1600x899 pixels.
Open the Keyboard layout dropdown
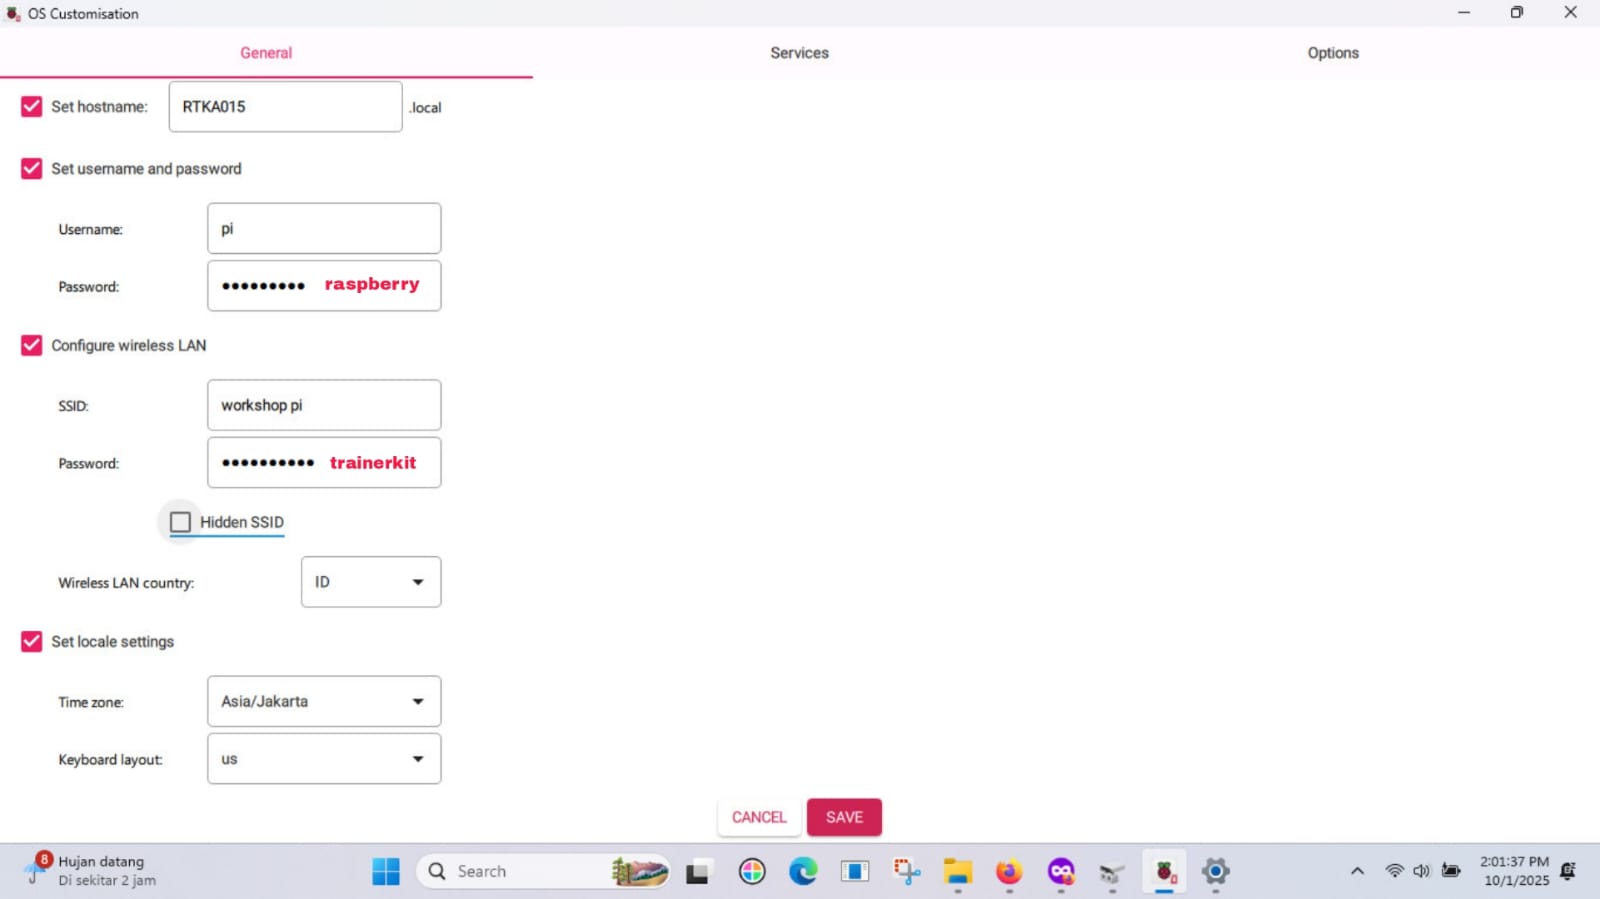[x=324, y=759]
